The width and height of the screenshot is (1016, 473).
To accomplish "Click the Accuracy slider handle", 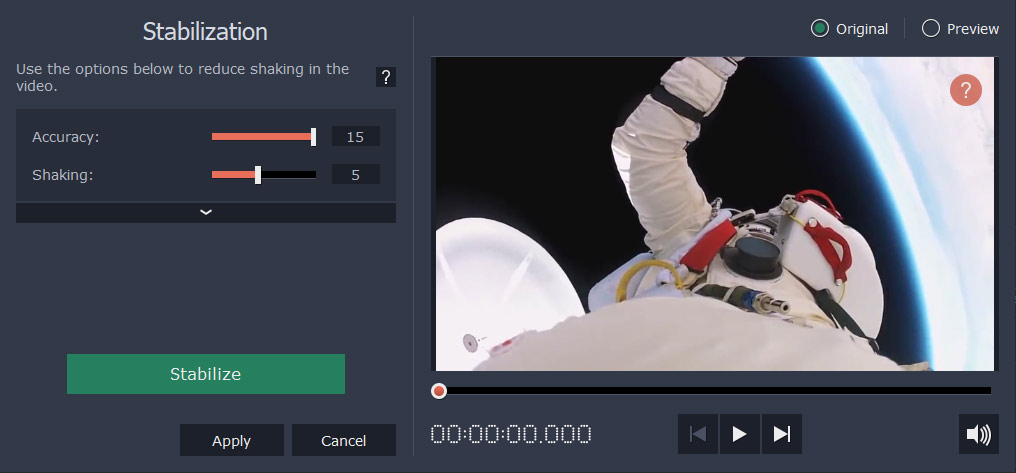I will click(314, 137).
